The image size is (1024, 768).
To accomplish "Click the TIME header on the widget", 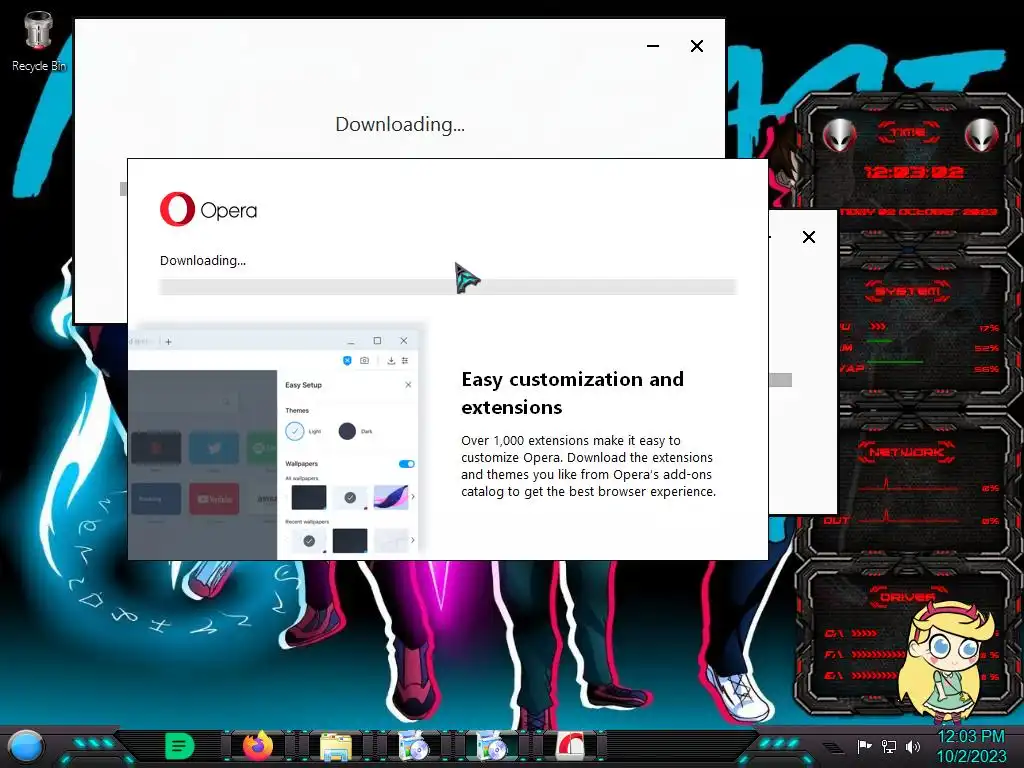I will pos(908,133).
